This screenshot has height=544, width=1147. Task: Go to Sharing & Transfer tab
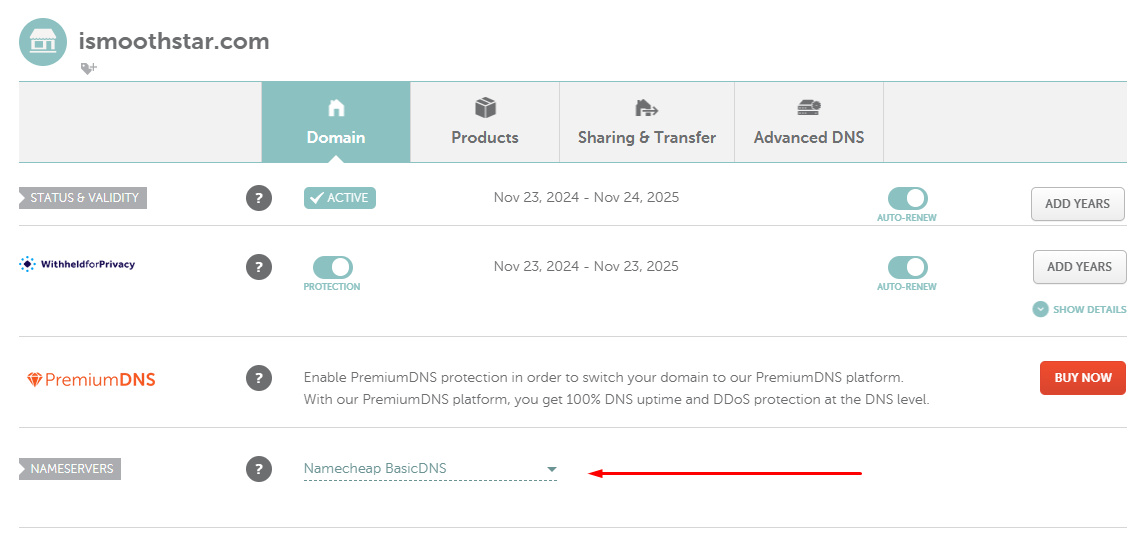[x=647, y=122]
